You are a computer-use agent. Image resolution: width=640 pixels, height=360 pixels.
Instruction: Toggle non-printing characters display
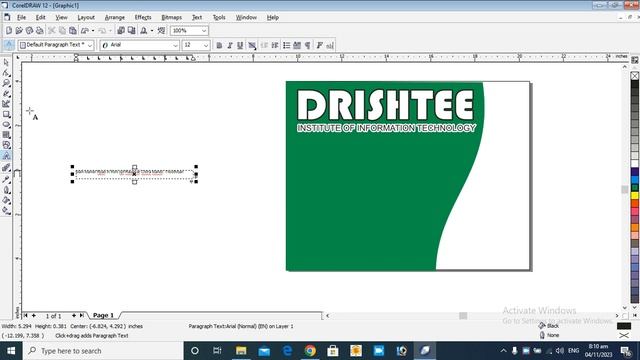tap(307, 45)
